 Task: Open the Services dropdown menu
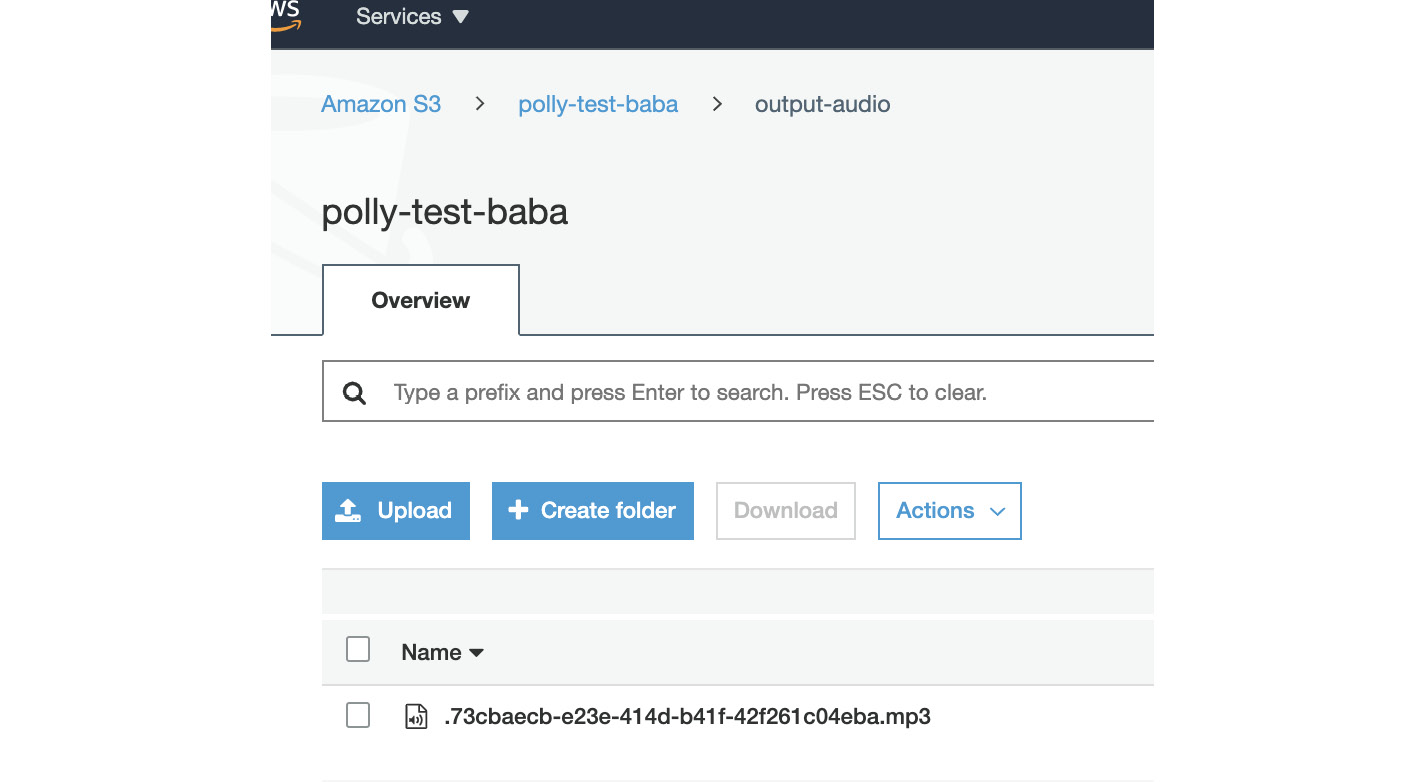click(x=412, y=17)
